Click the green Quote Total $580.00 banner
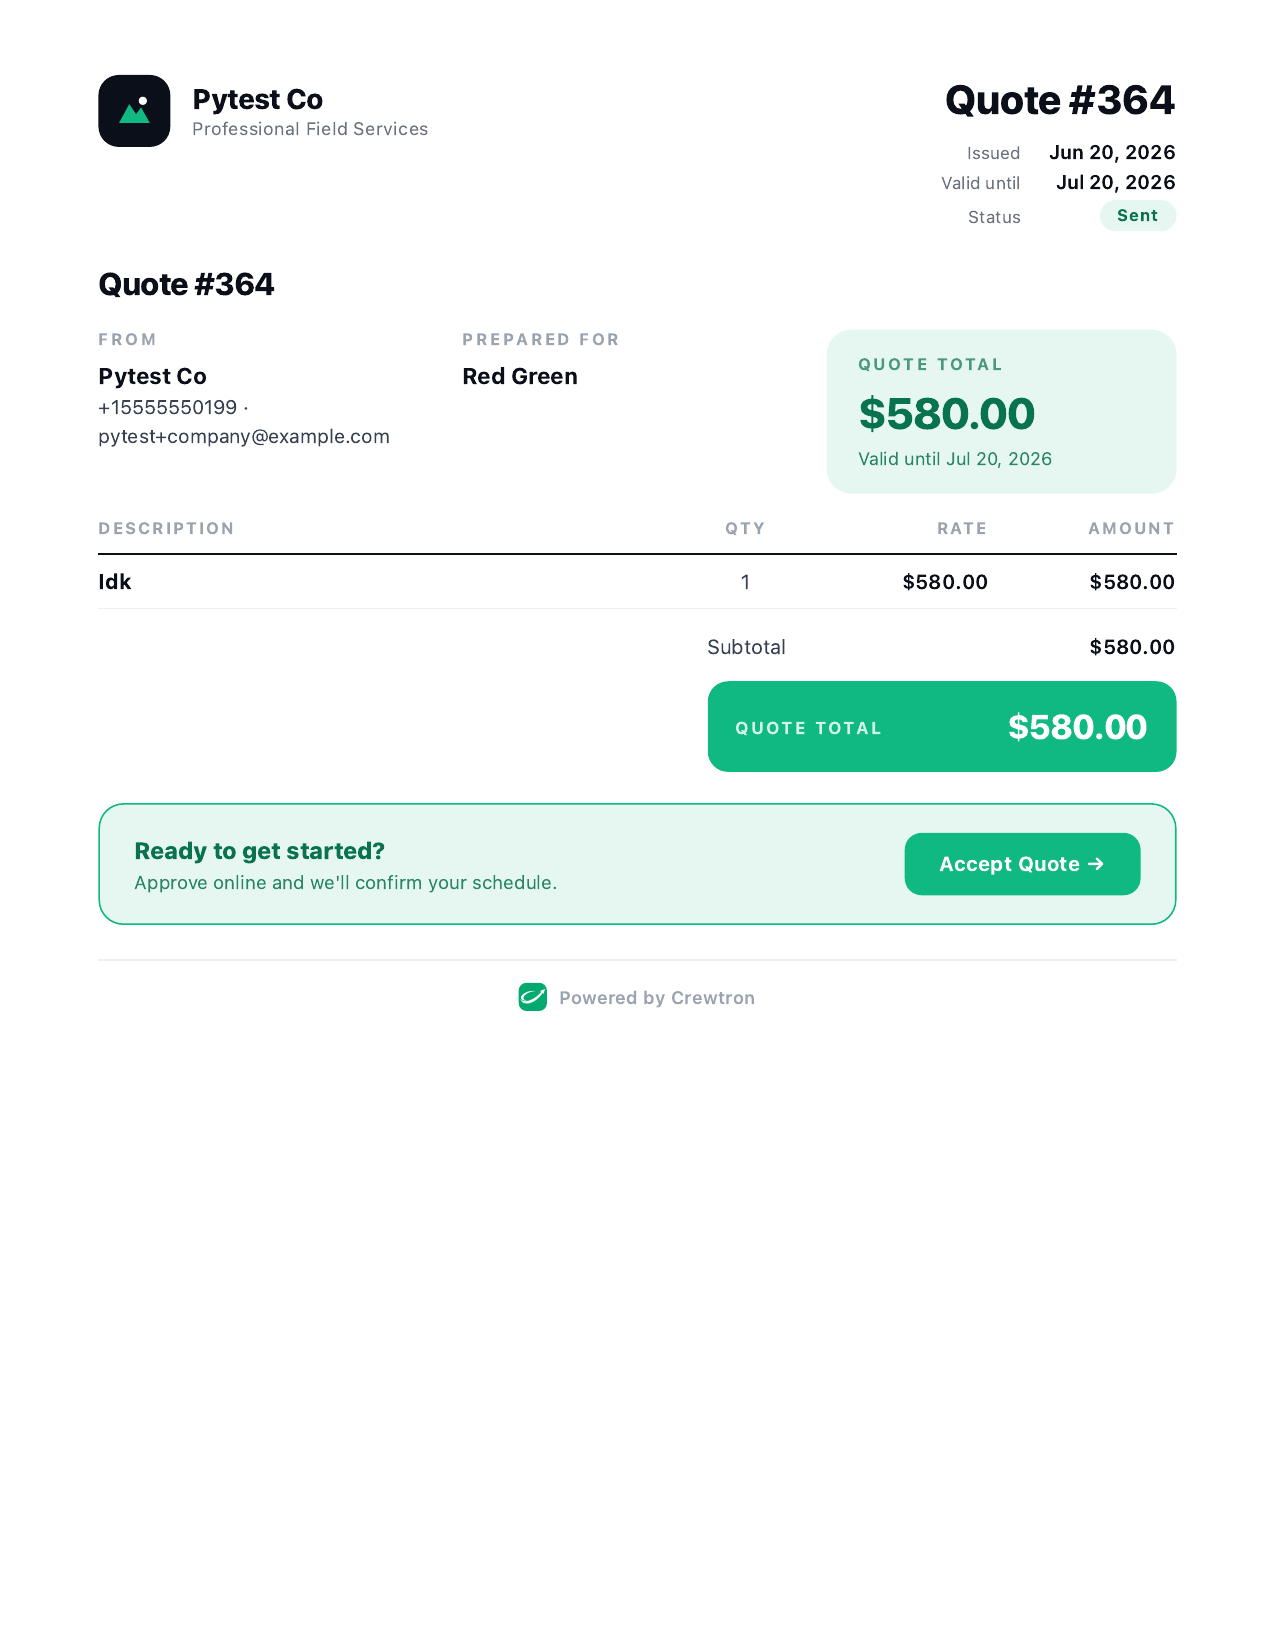Image resolution: width=1275 pixels, height=1650 pixels. coord(942,727)
